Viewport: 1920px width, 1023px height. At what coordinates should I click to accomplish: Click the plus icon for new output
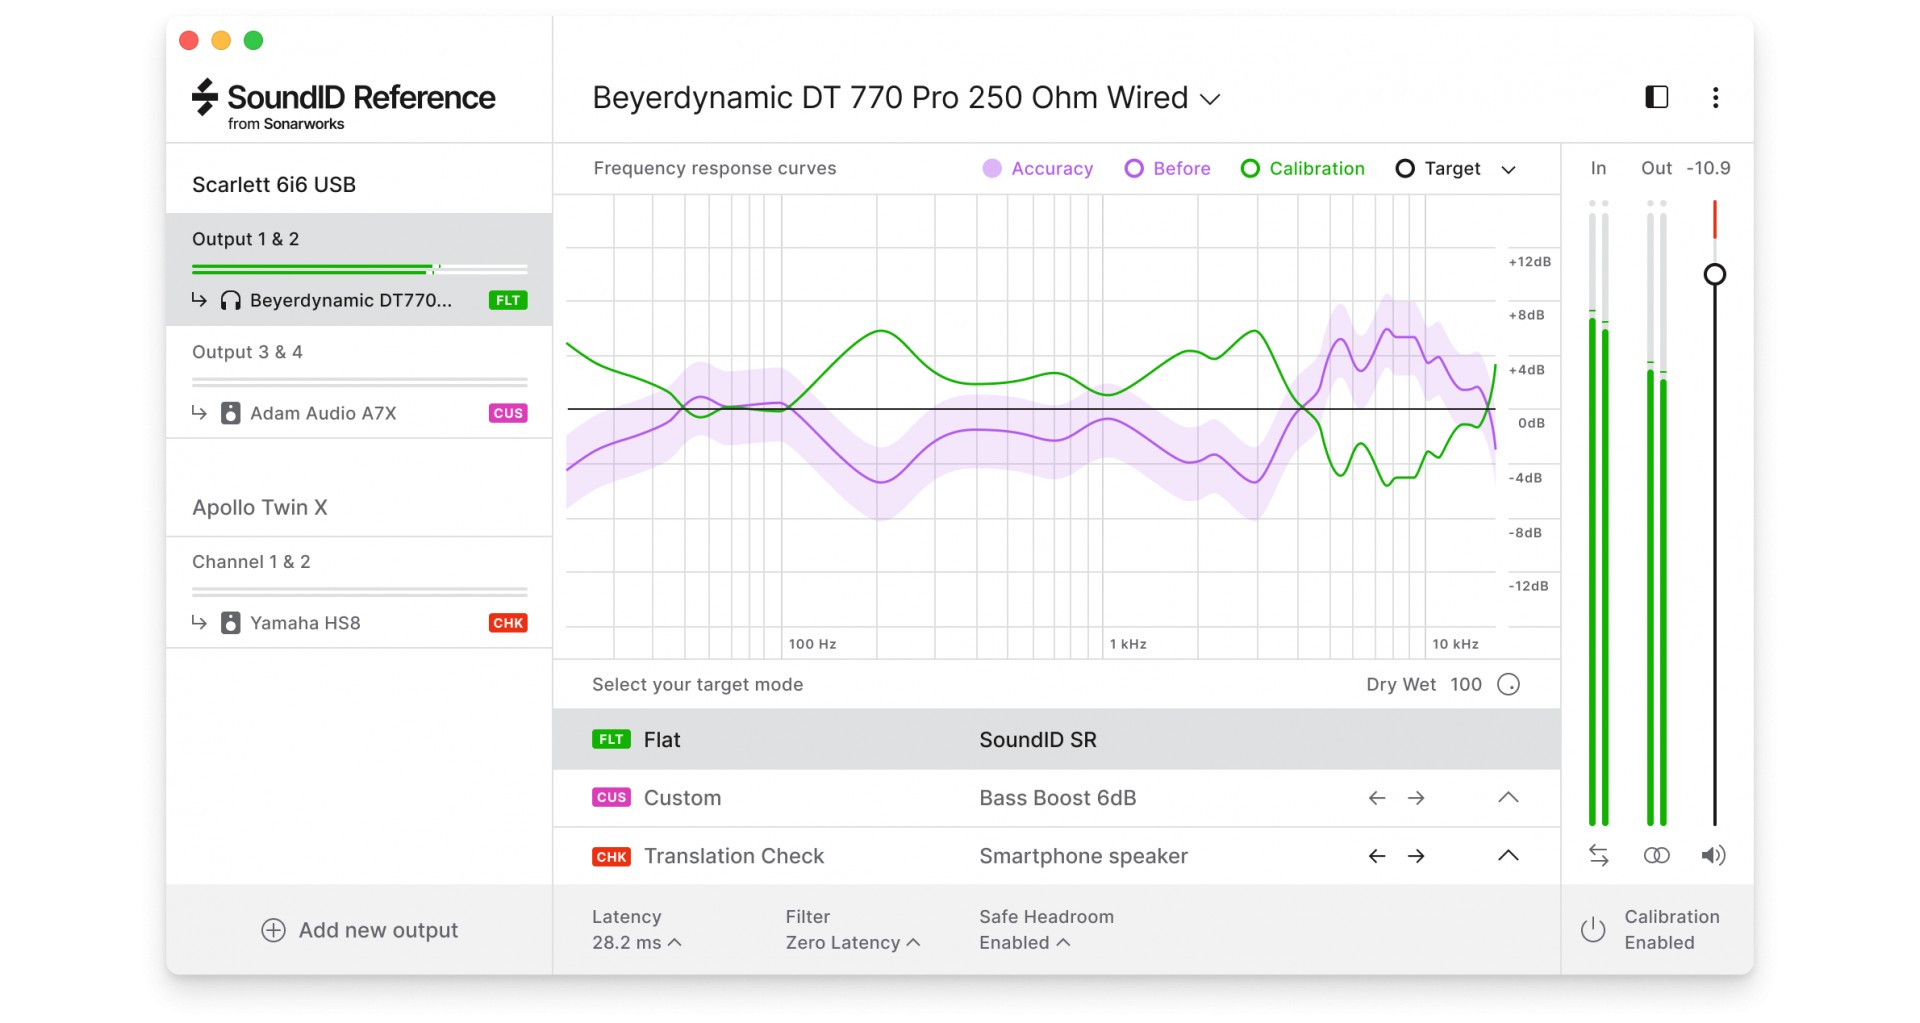point(273,930)
